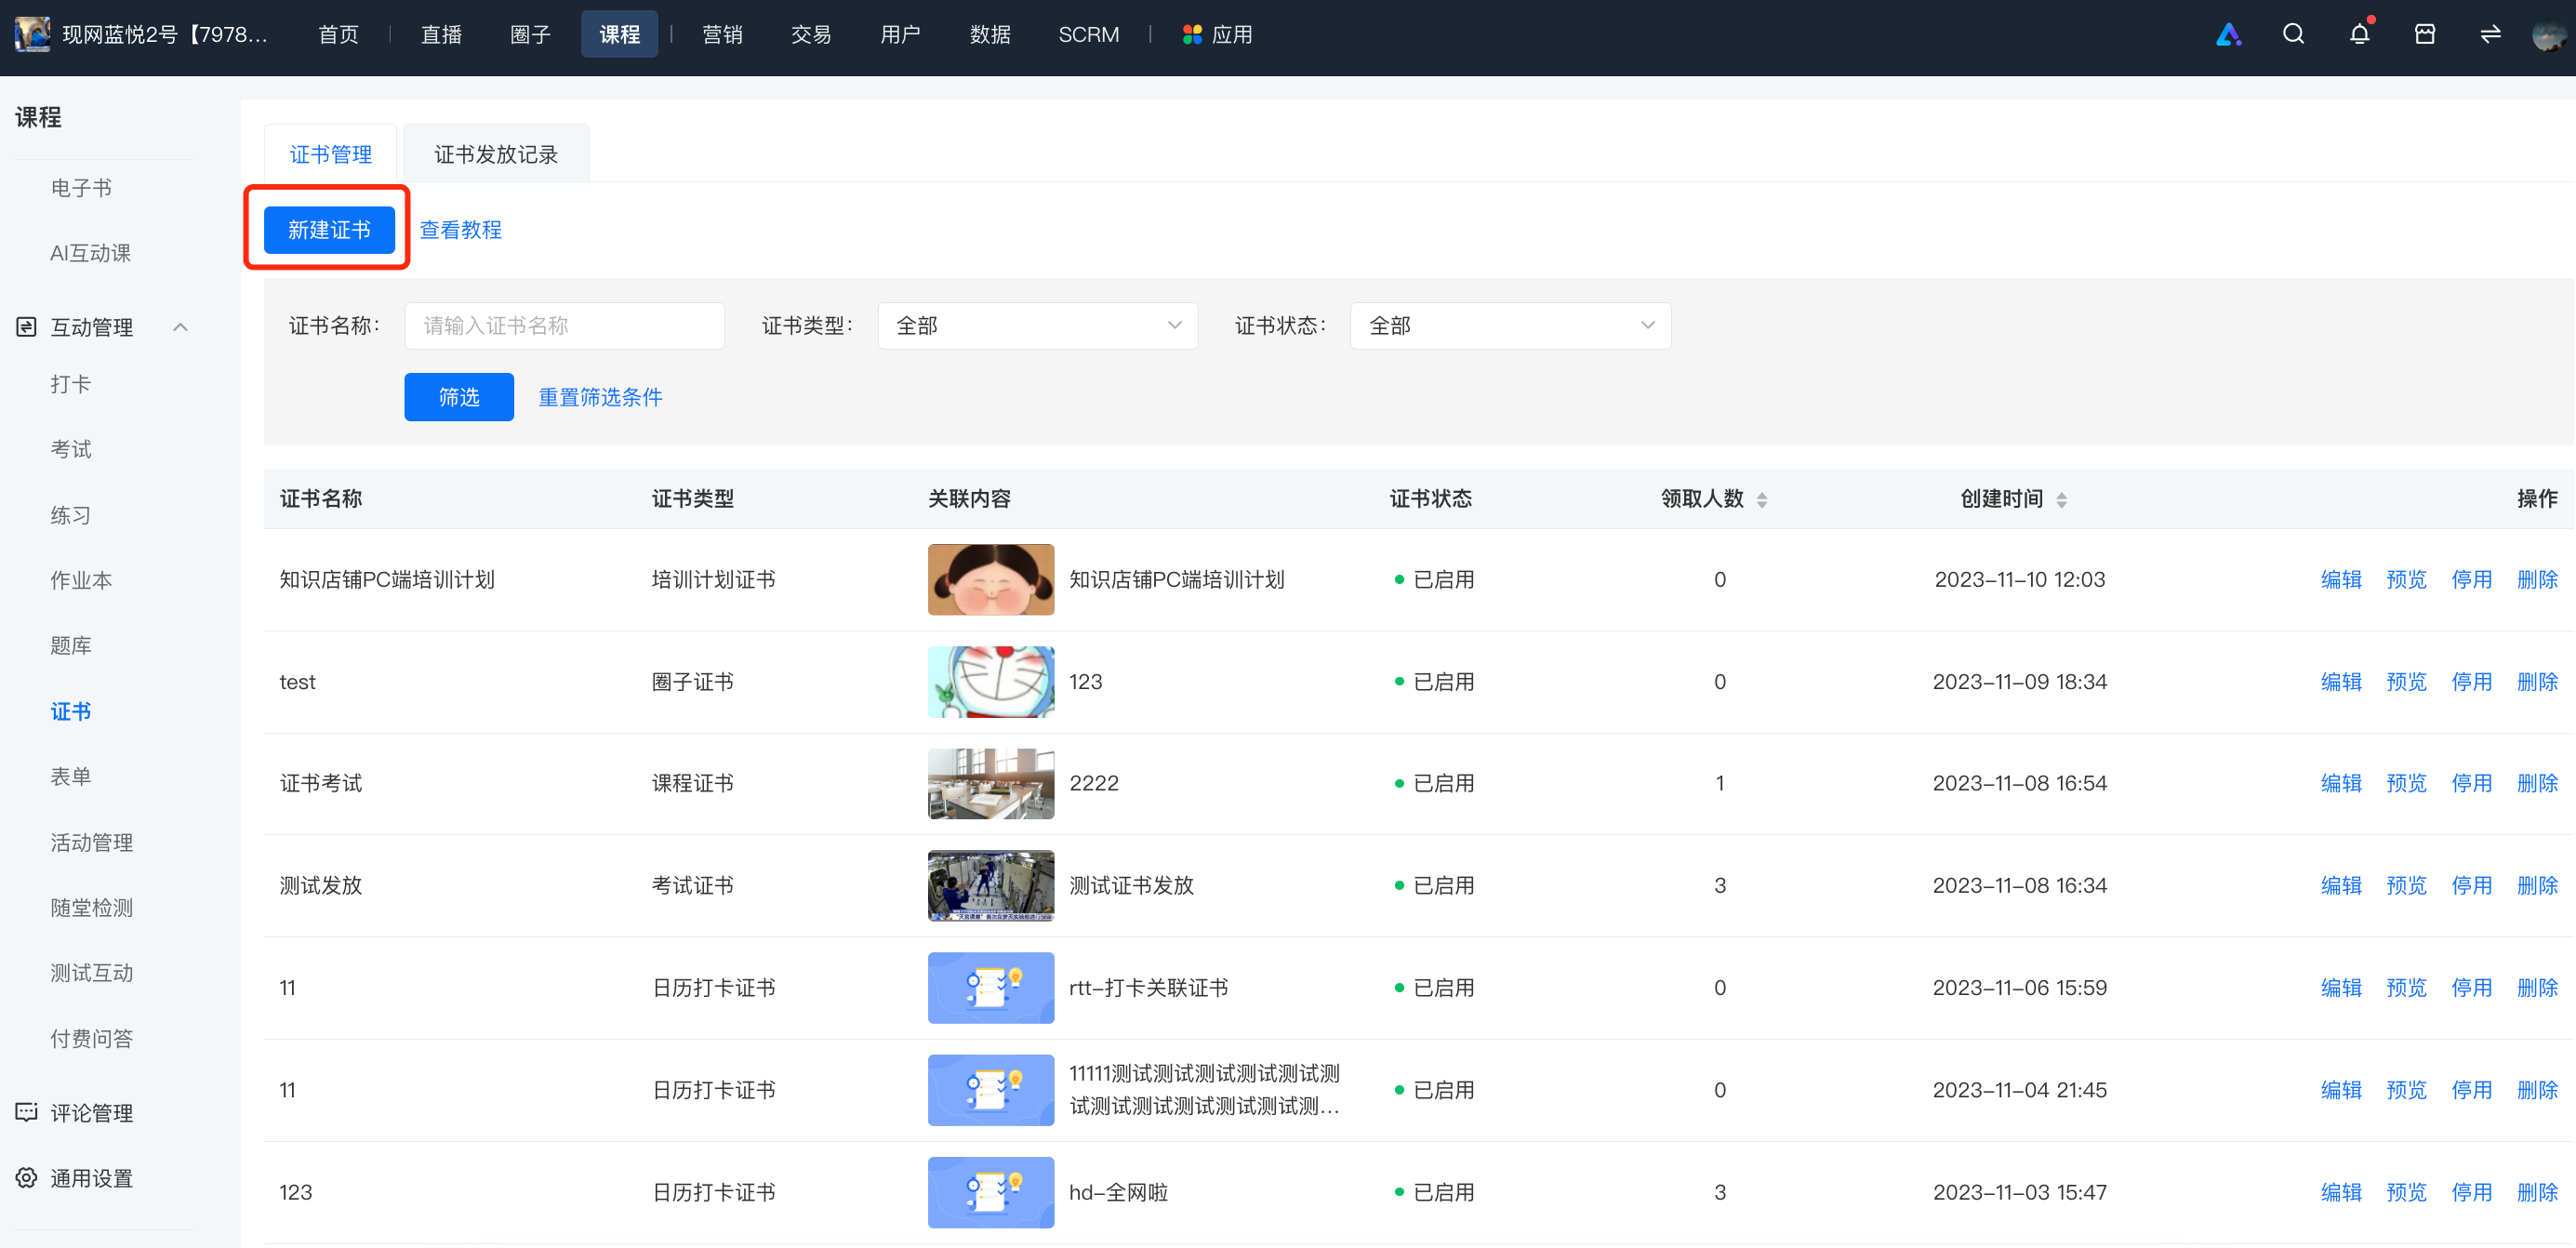Image resolution: width=2576 pixels, height=1248 pixels.
Task: Click the Doraemon thumbnail for test
Action: coord(990,681)
